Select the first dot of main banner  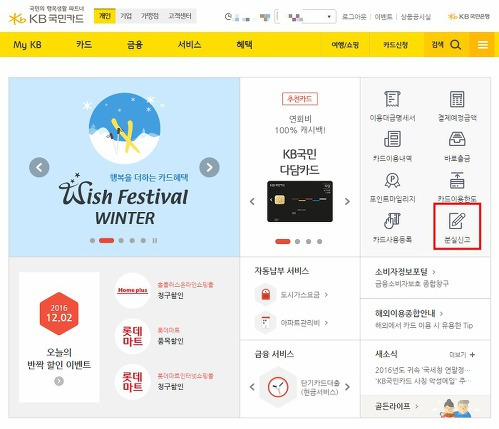pyautogui.click(x=92, y=240)
